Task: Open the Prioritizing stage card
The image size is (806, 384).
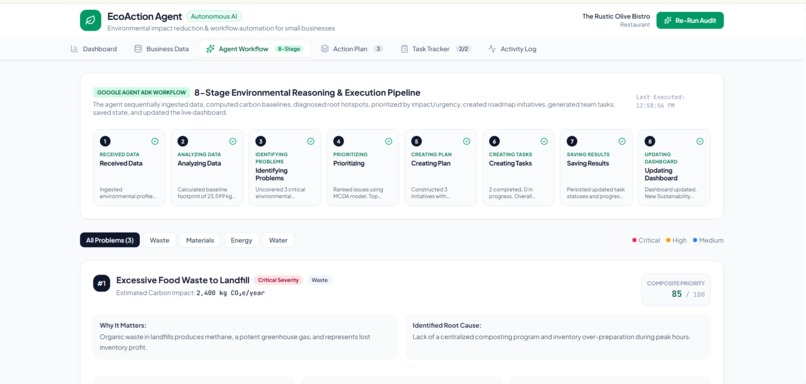Action: point(362,168)
